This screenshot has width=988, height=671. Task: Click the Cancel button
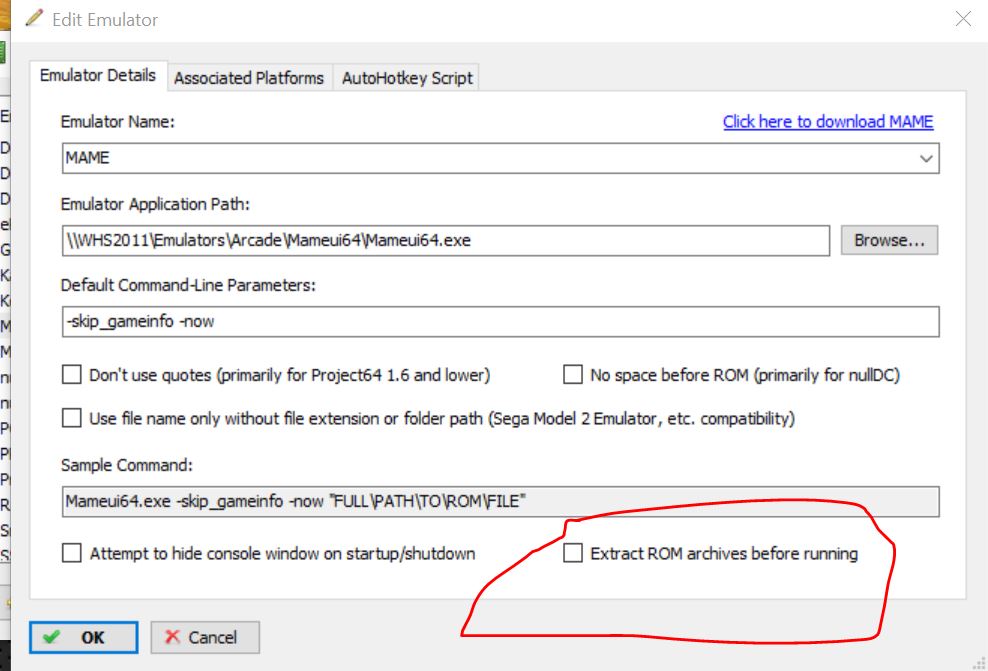click(205, 638)
